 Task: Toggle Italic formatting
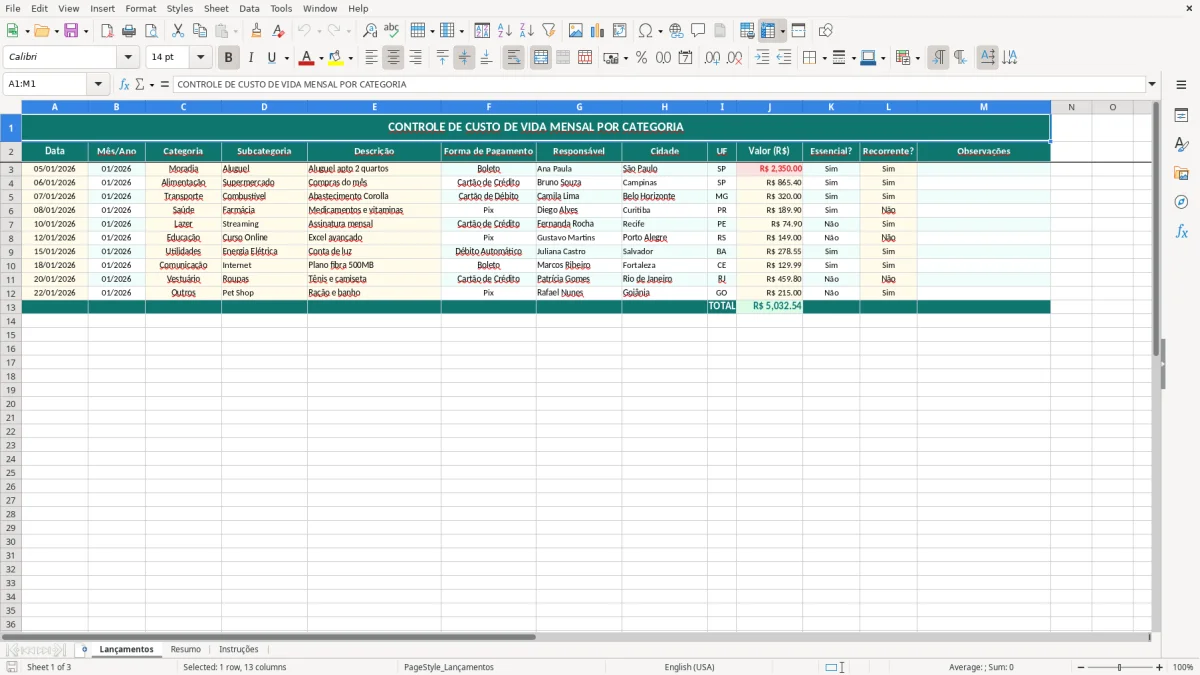pos(250,58)
